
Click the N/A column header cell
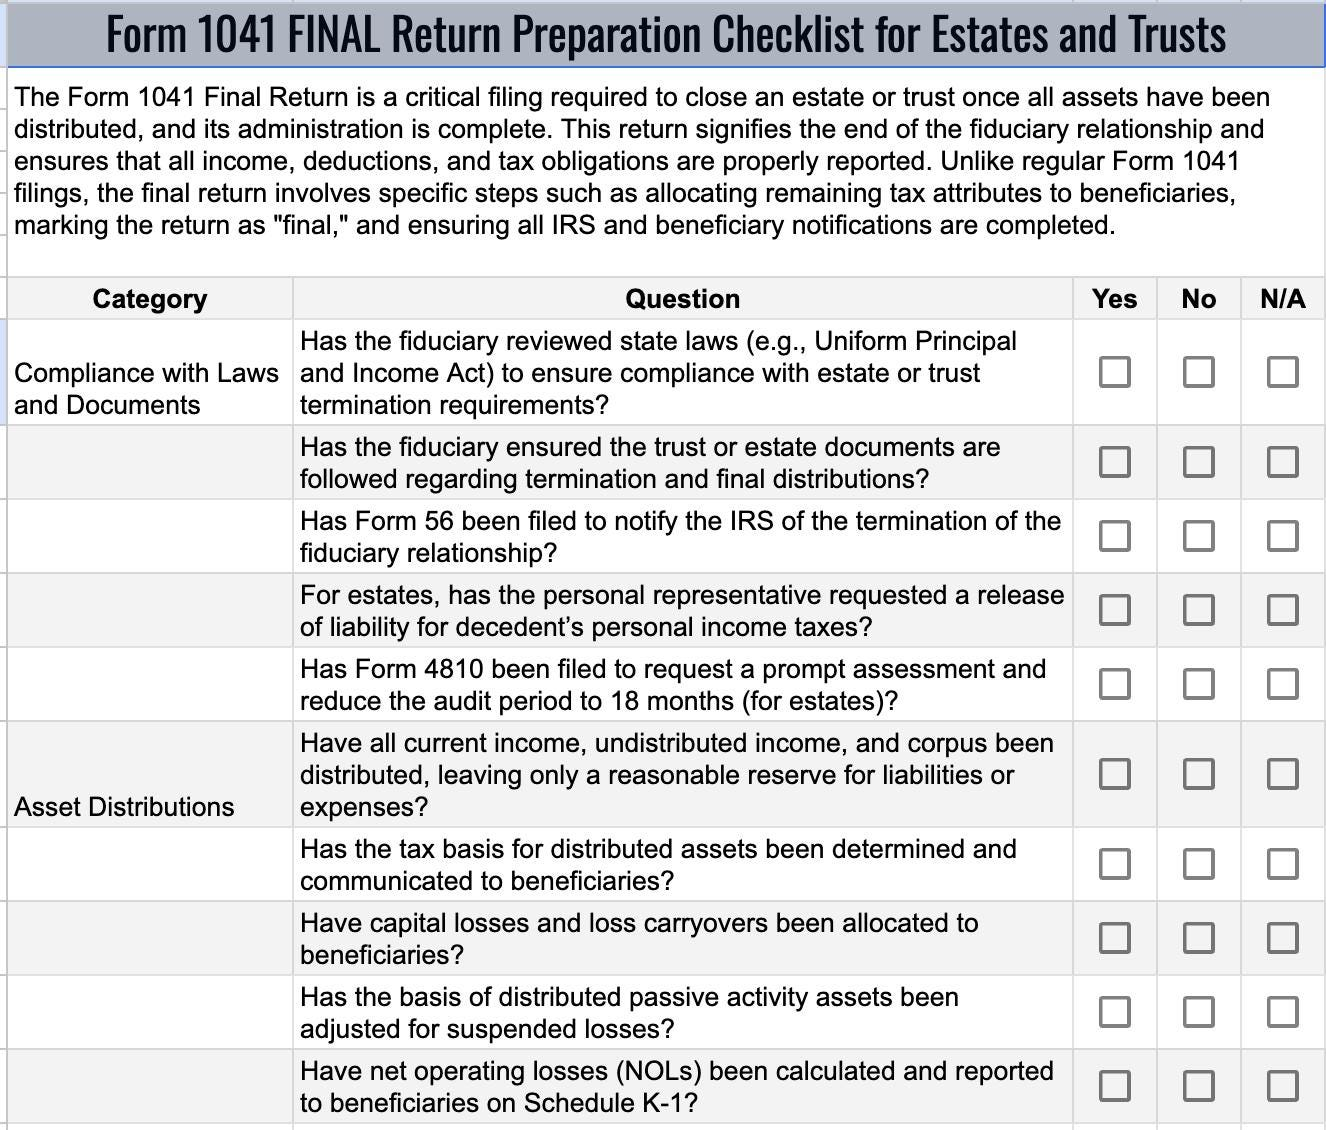coord(1282,299)
